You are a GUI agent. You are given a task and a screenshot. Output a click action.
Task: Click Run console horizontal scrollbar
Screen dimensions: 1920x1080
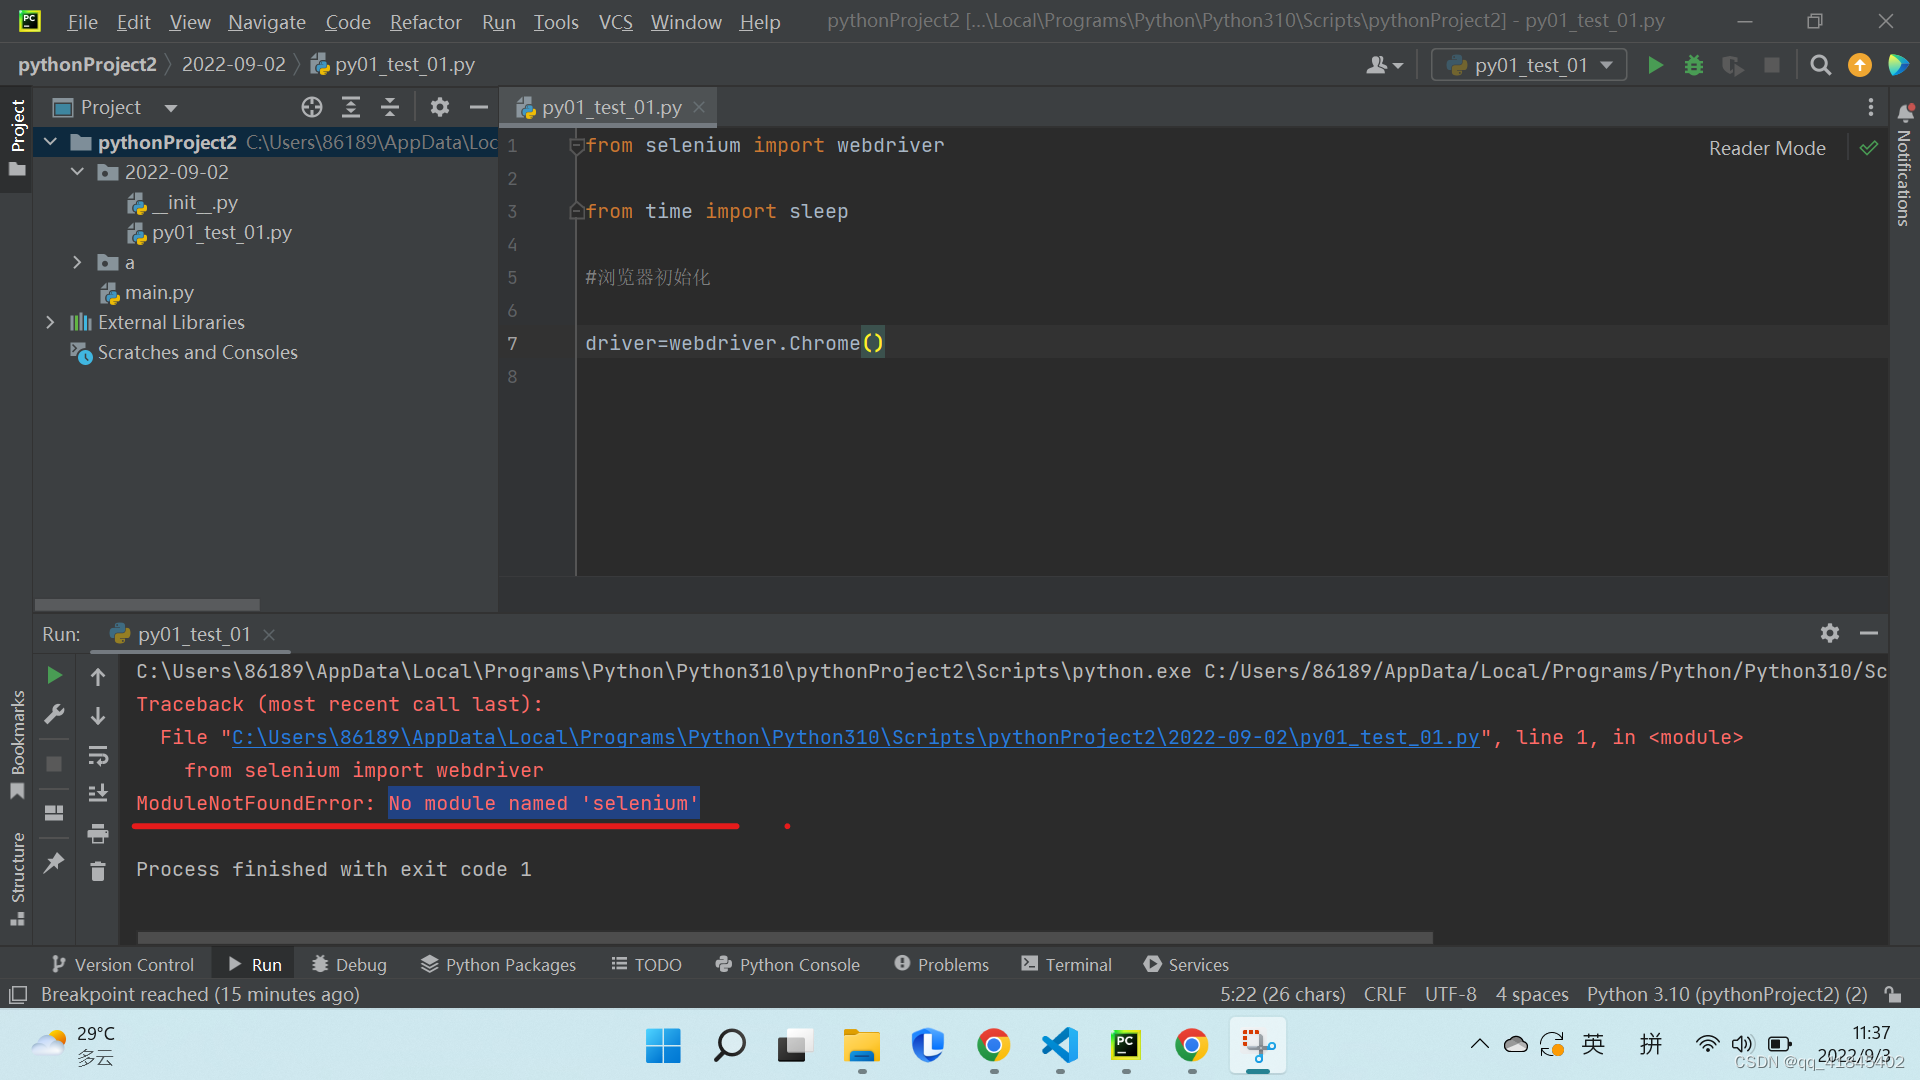tap(785, 938)
